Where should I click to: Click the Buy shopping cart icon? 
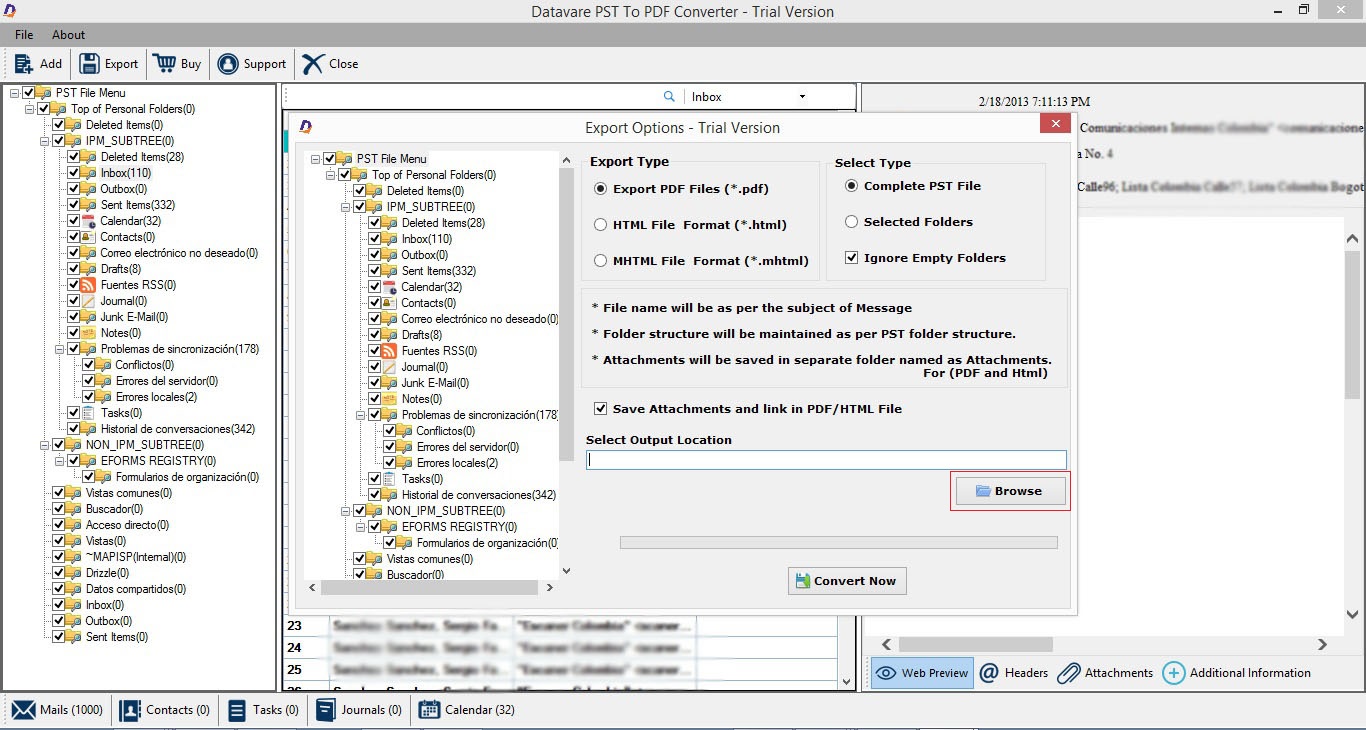(x=164, y=64)
